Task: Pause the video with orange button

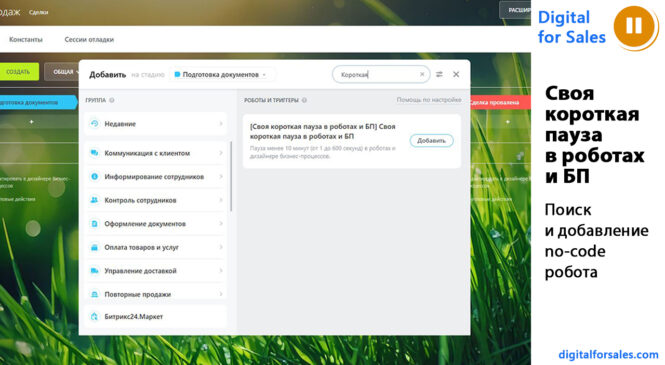Action: [635, 26]
